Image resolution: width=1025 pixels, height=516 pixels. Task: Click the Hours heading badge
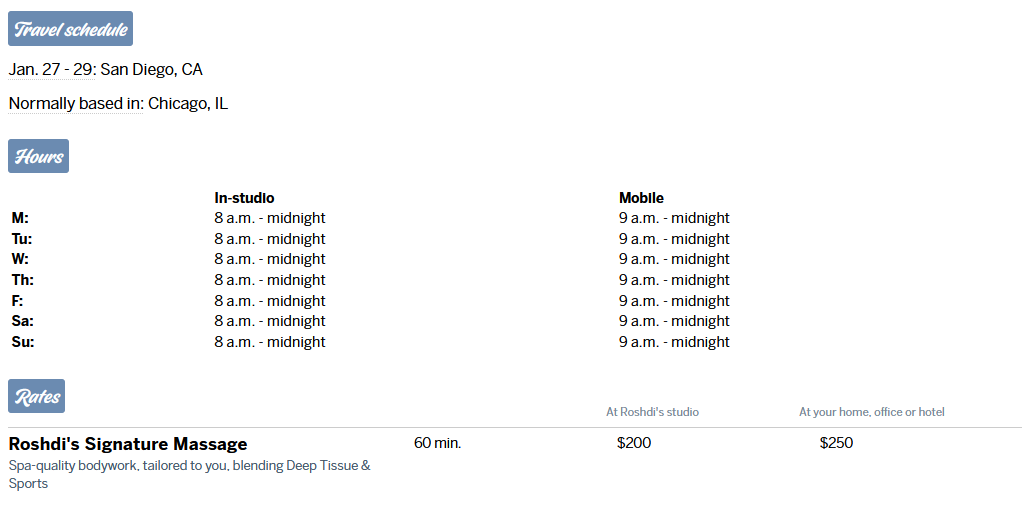(39, 156)
